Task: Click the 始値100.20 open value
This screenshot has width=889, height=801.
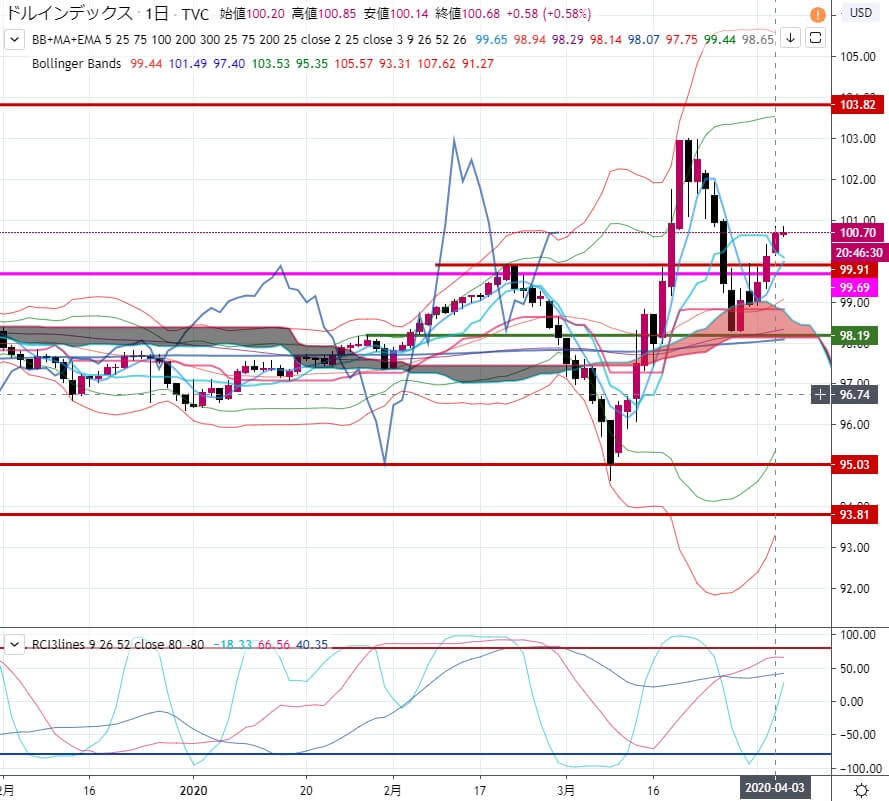Action: pyautogui.click(x=252, y=14)
